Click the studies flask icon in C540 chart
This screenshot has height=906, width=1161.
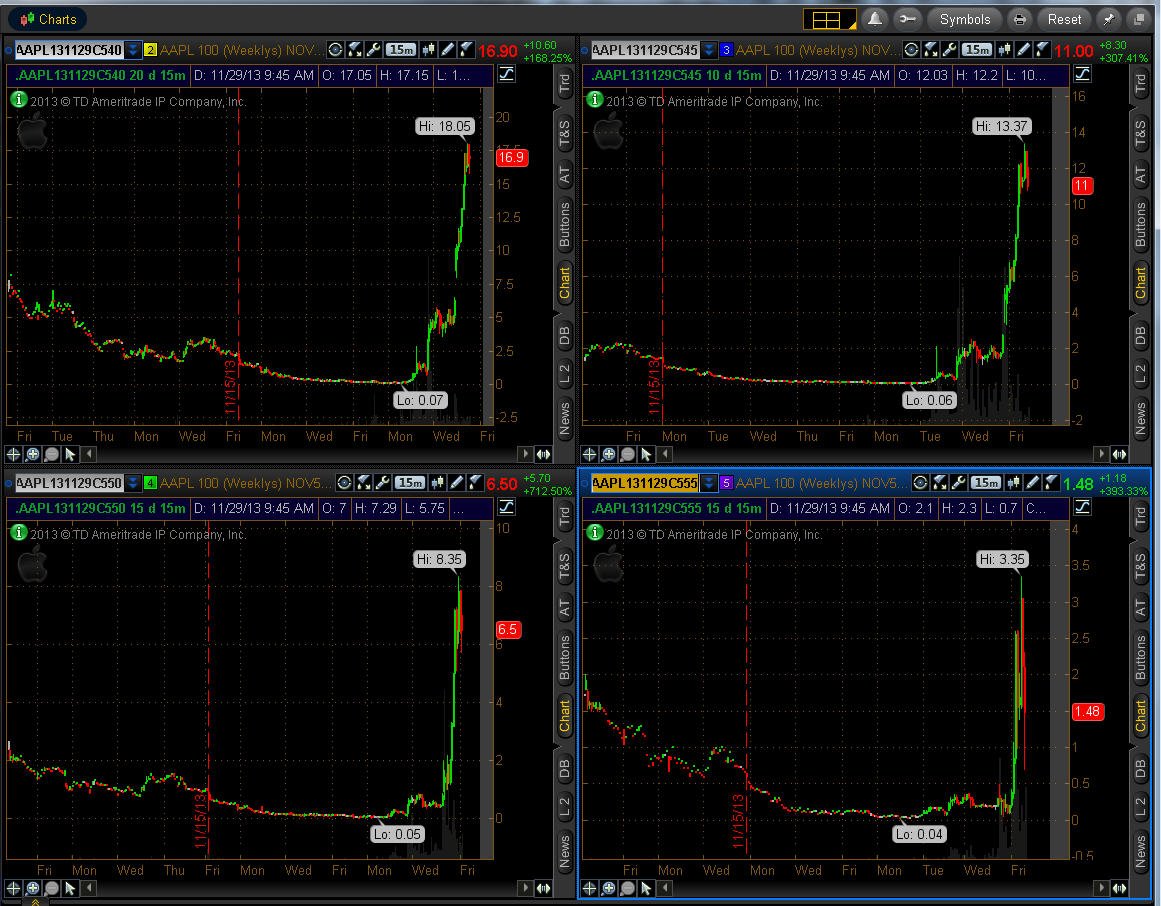coord(355,50)
